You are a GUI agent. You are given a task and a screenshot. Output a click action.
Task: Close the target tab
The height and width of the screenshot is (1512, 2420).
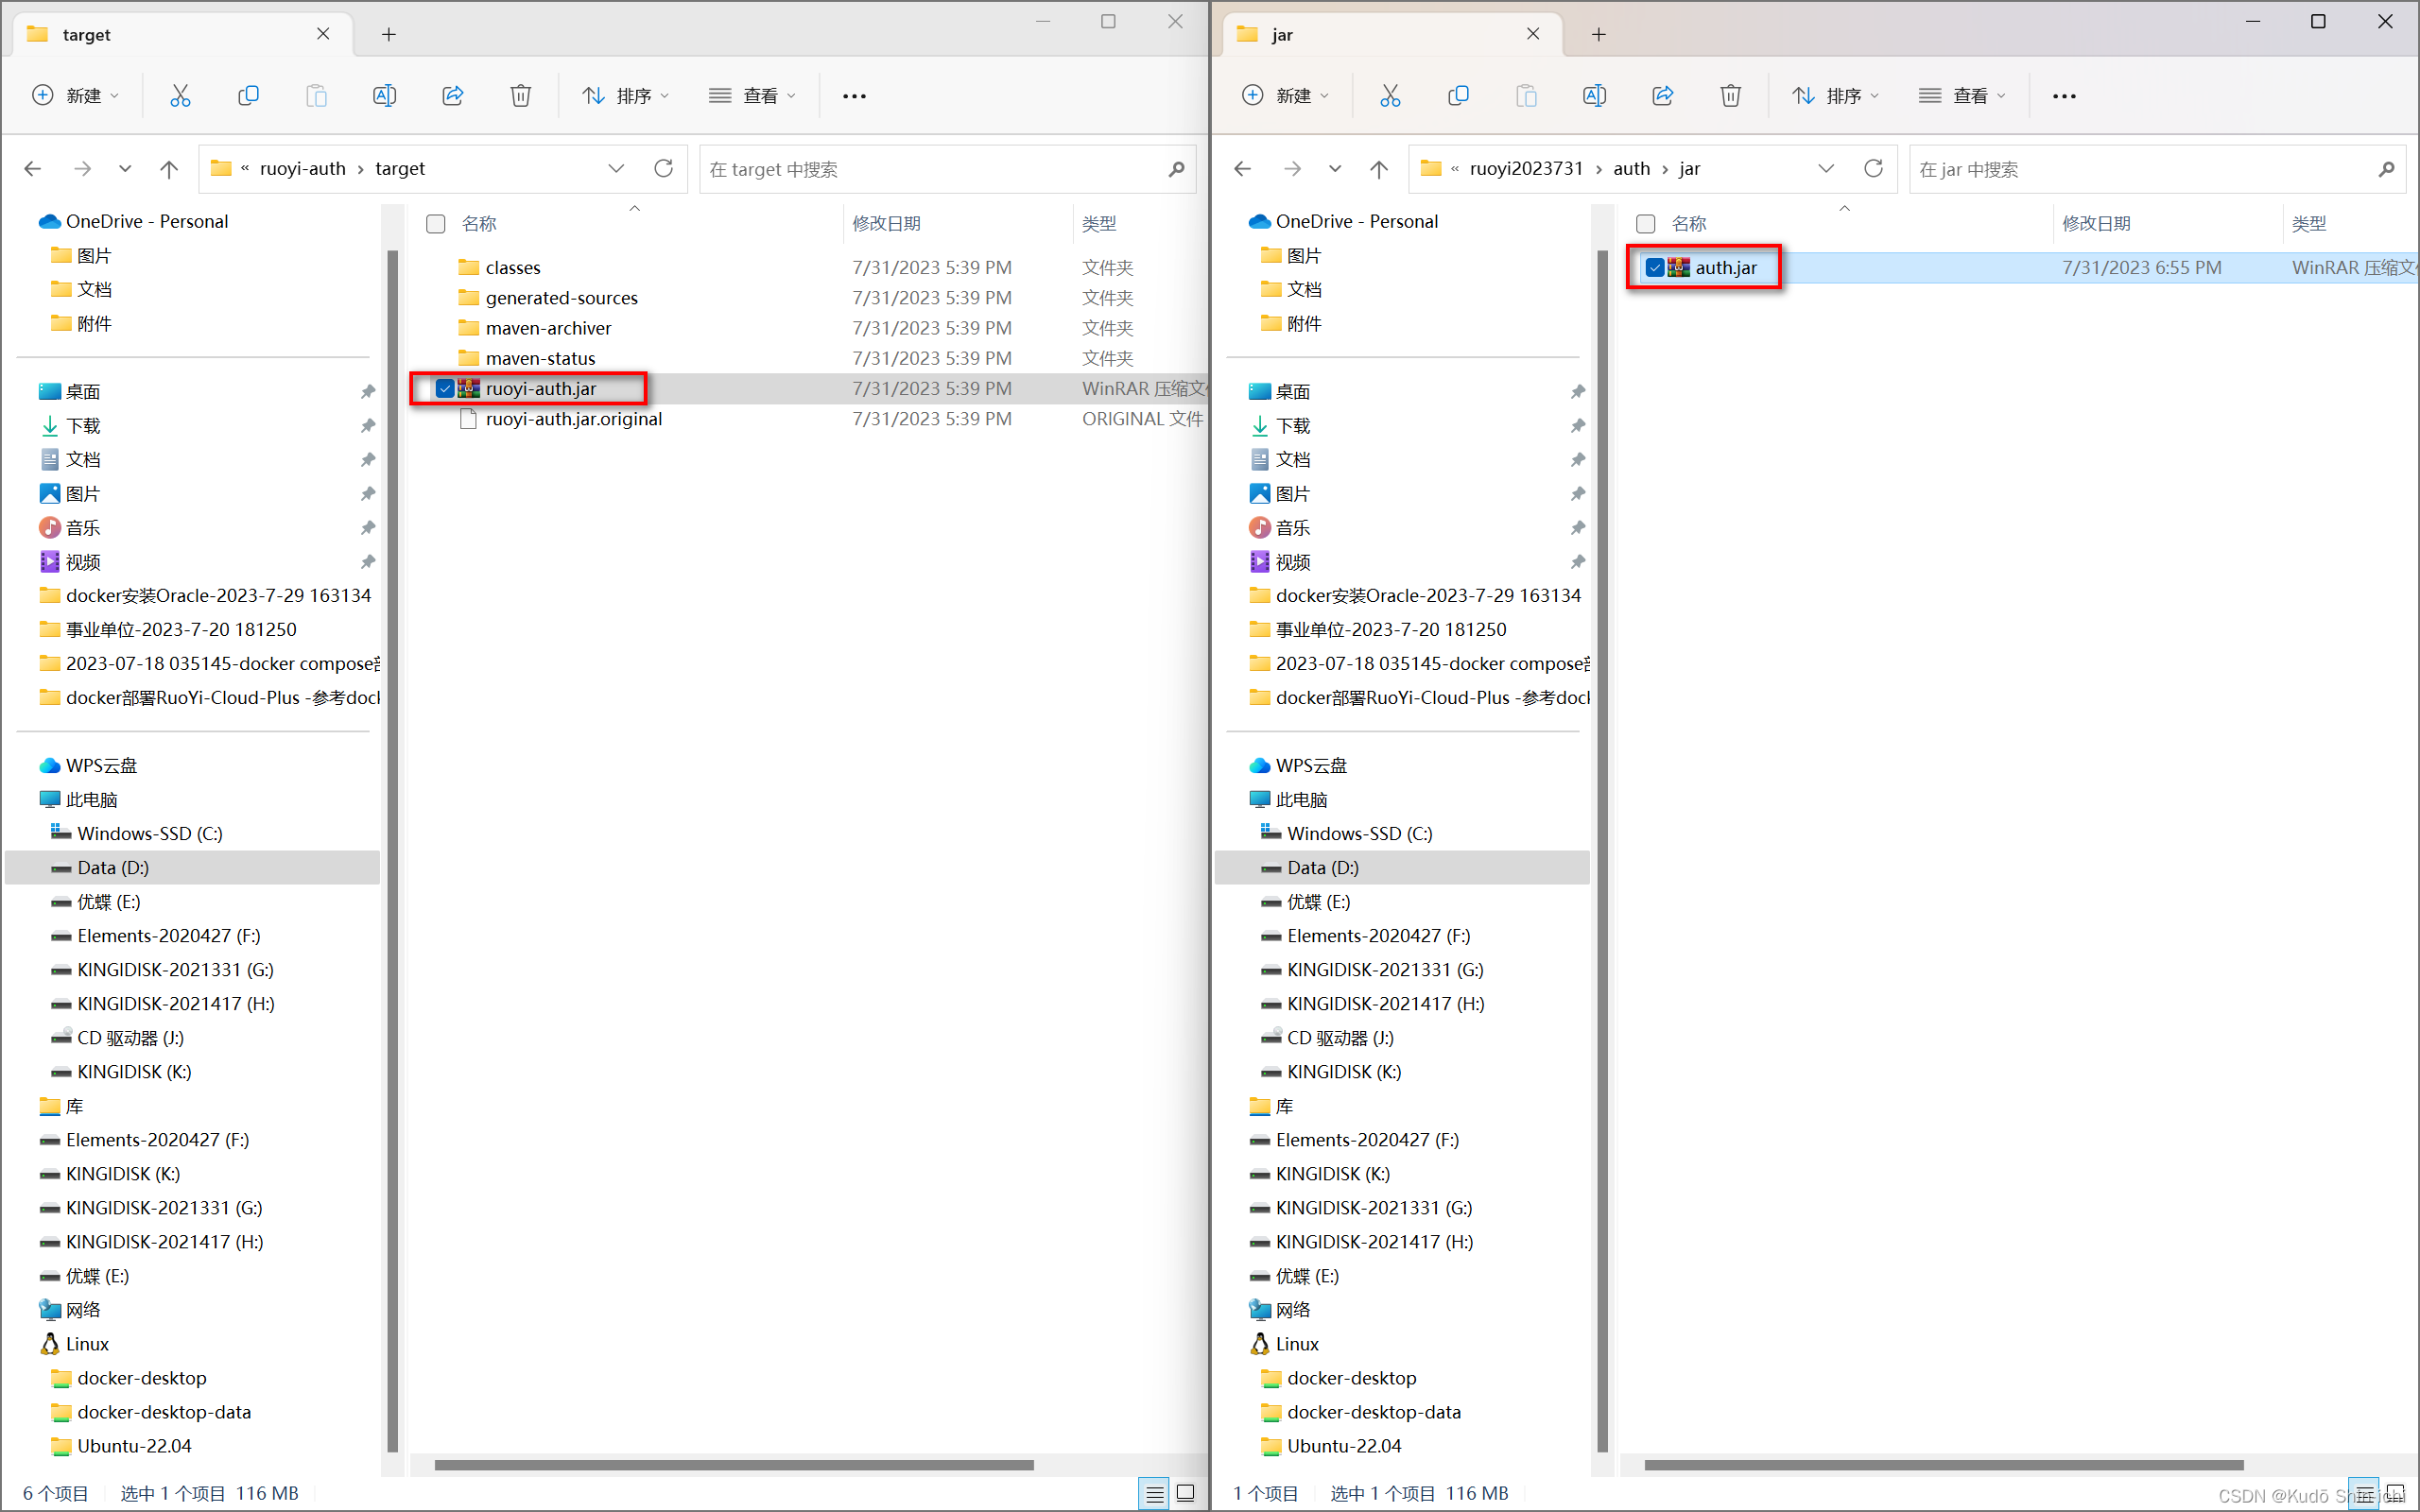click(323, 34)
